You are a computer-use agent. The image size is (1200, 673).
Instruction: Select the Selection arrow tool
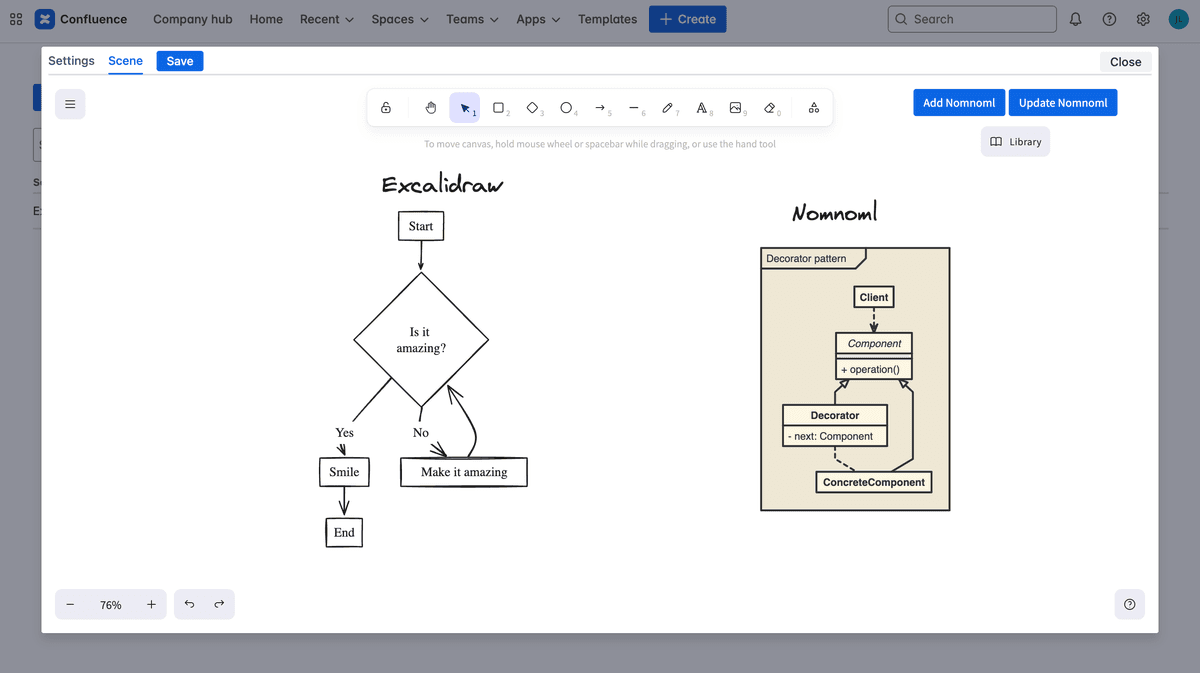(465, 108)
